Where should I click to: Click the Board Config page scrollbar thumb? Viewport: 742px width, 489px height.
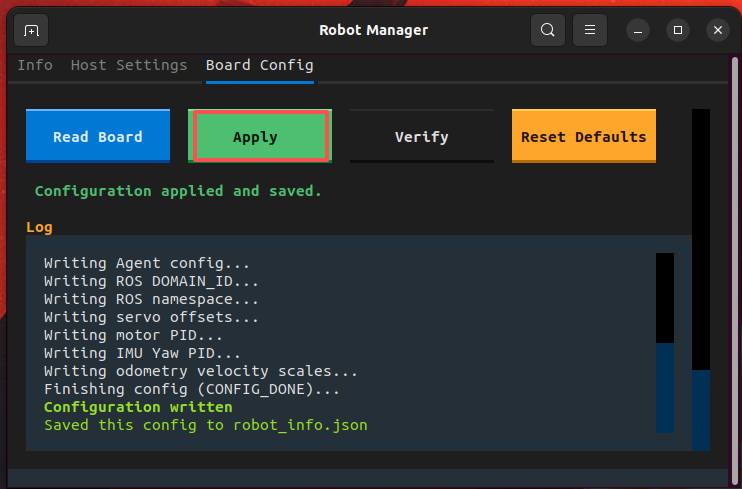[x=701, y=410]
